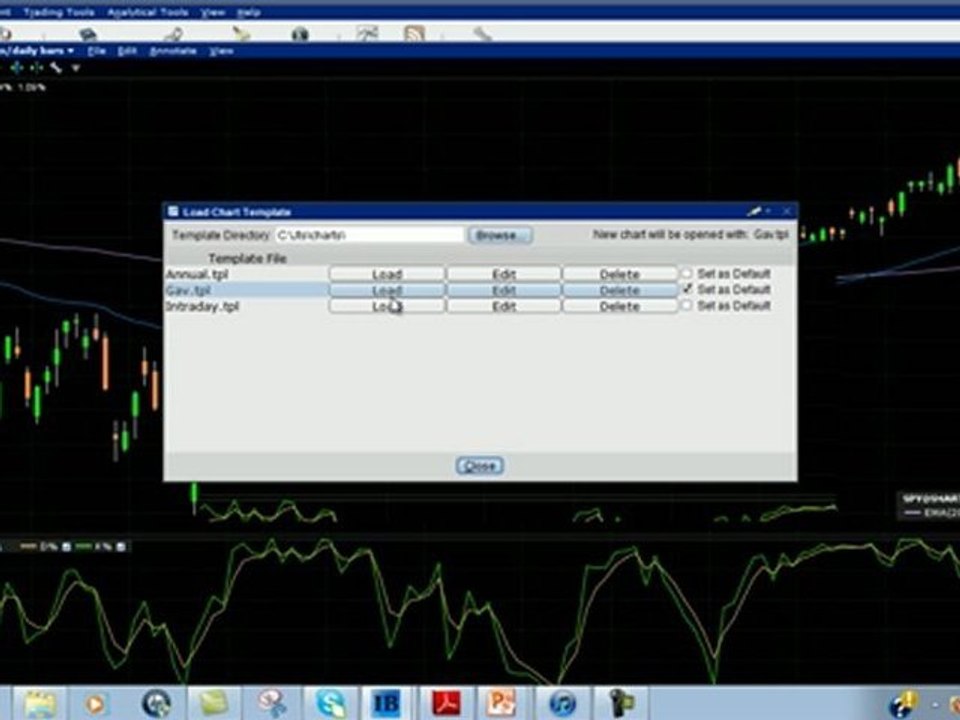Delete the Annual.tpl template
This screenshot has width=960, height=720.
click(620, 274)
